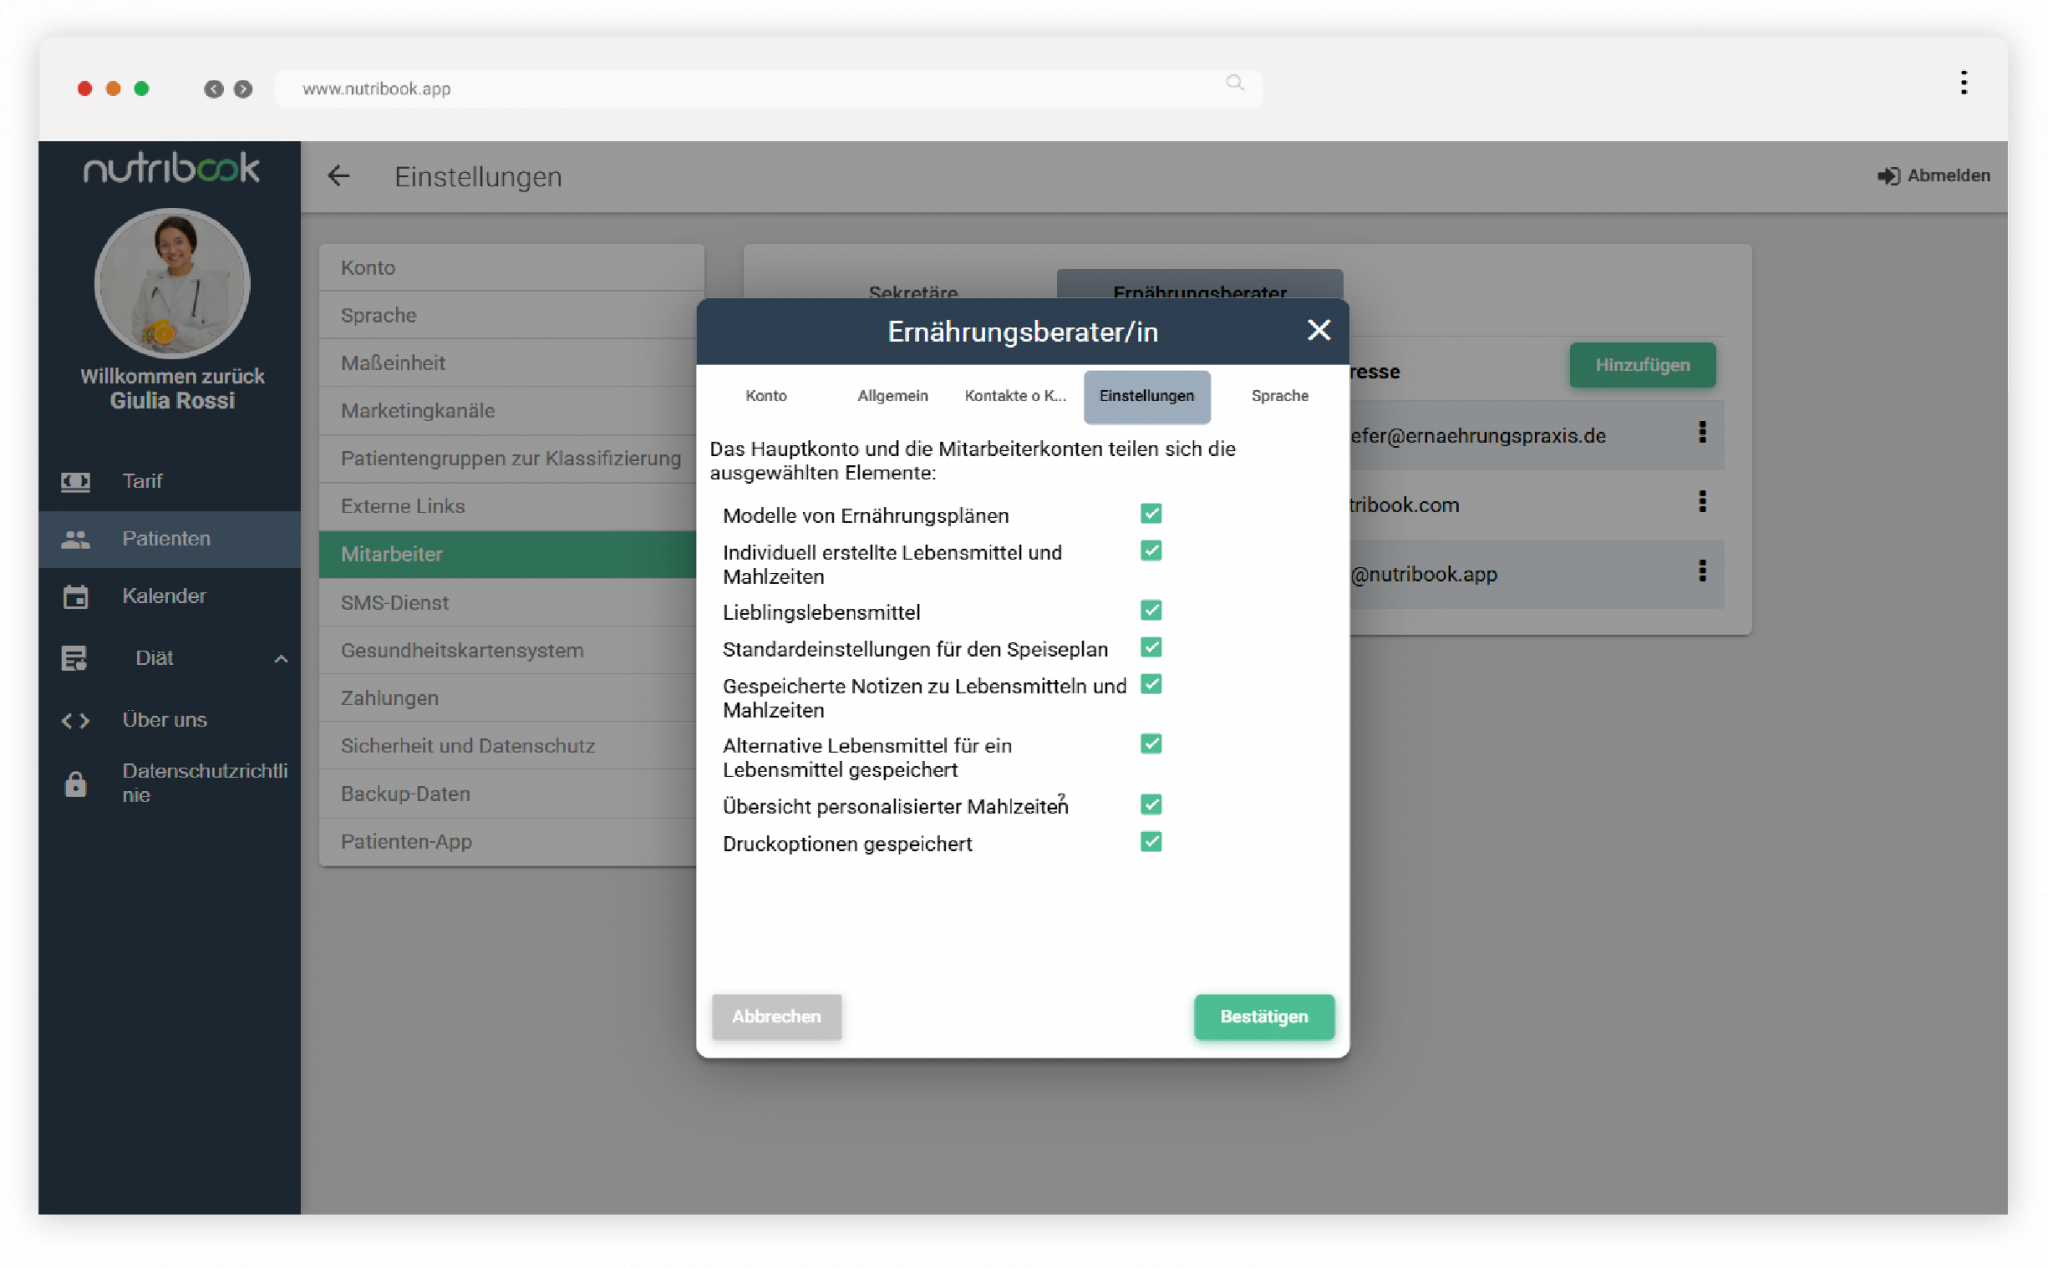Close the Ernährungsberater/in dialog
This screenshot has height=1268, width=2048.
click(x=1318, y=330)
